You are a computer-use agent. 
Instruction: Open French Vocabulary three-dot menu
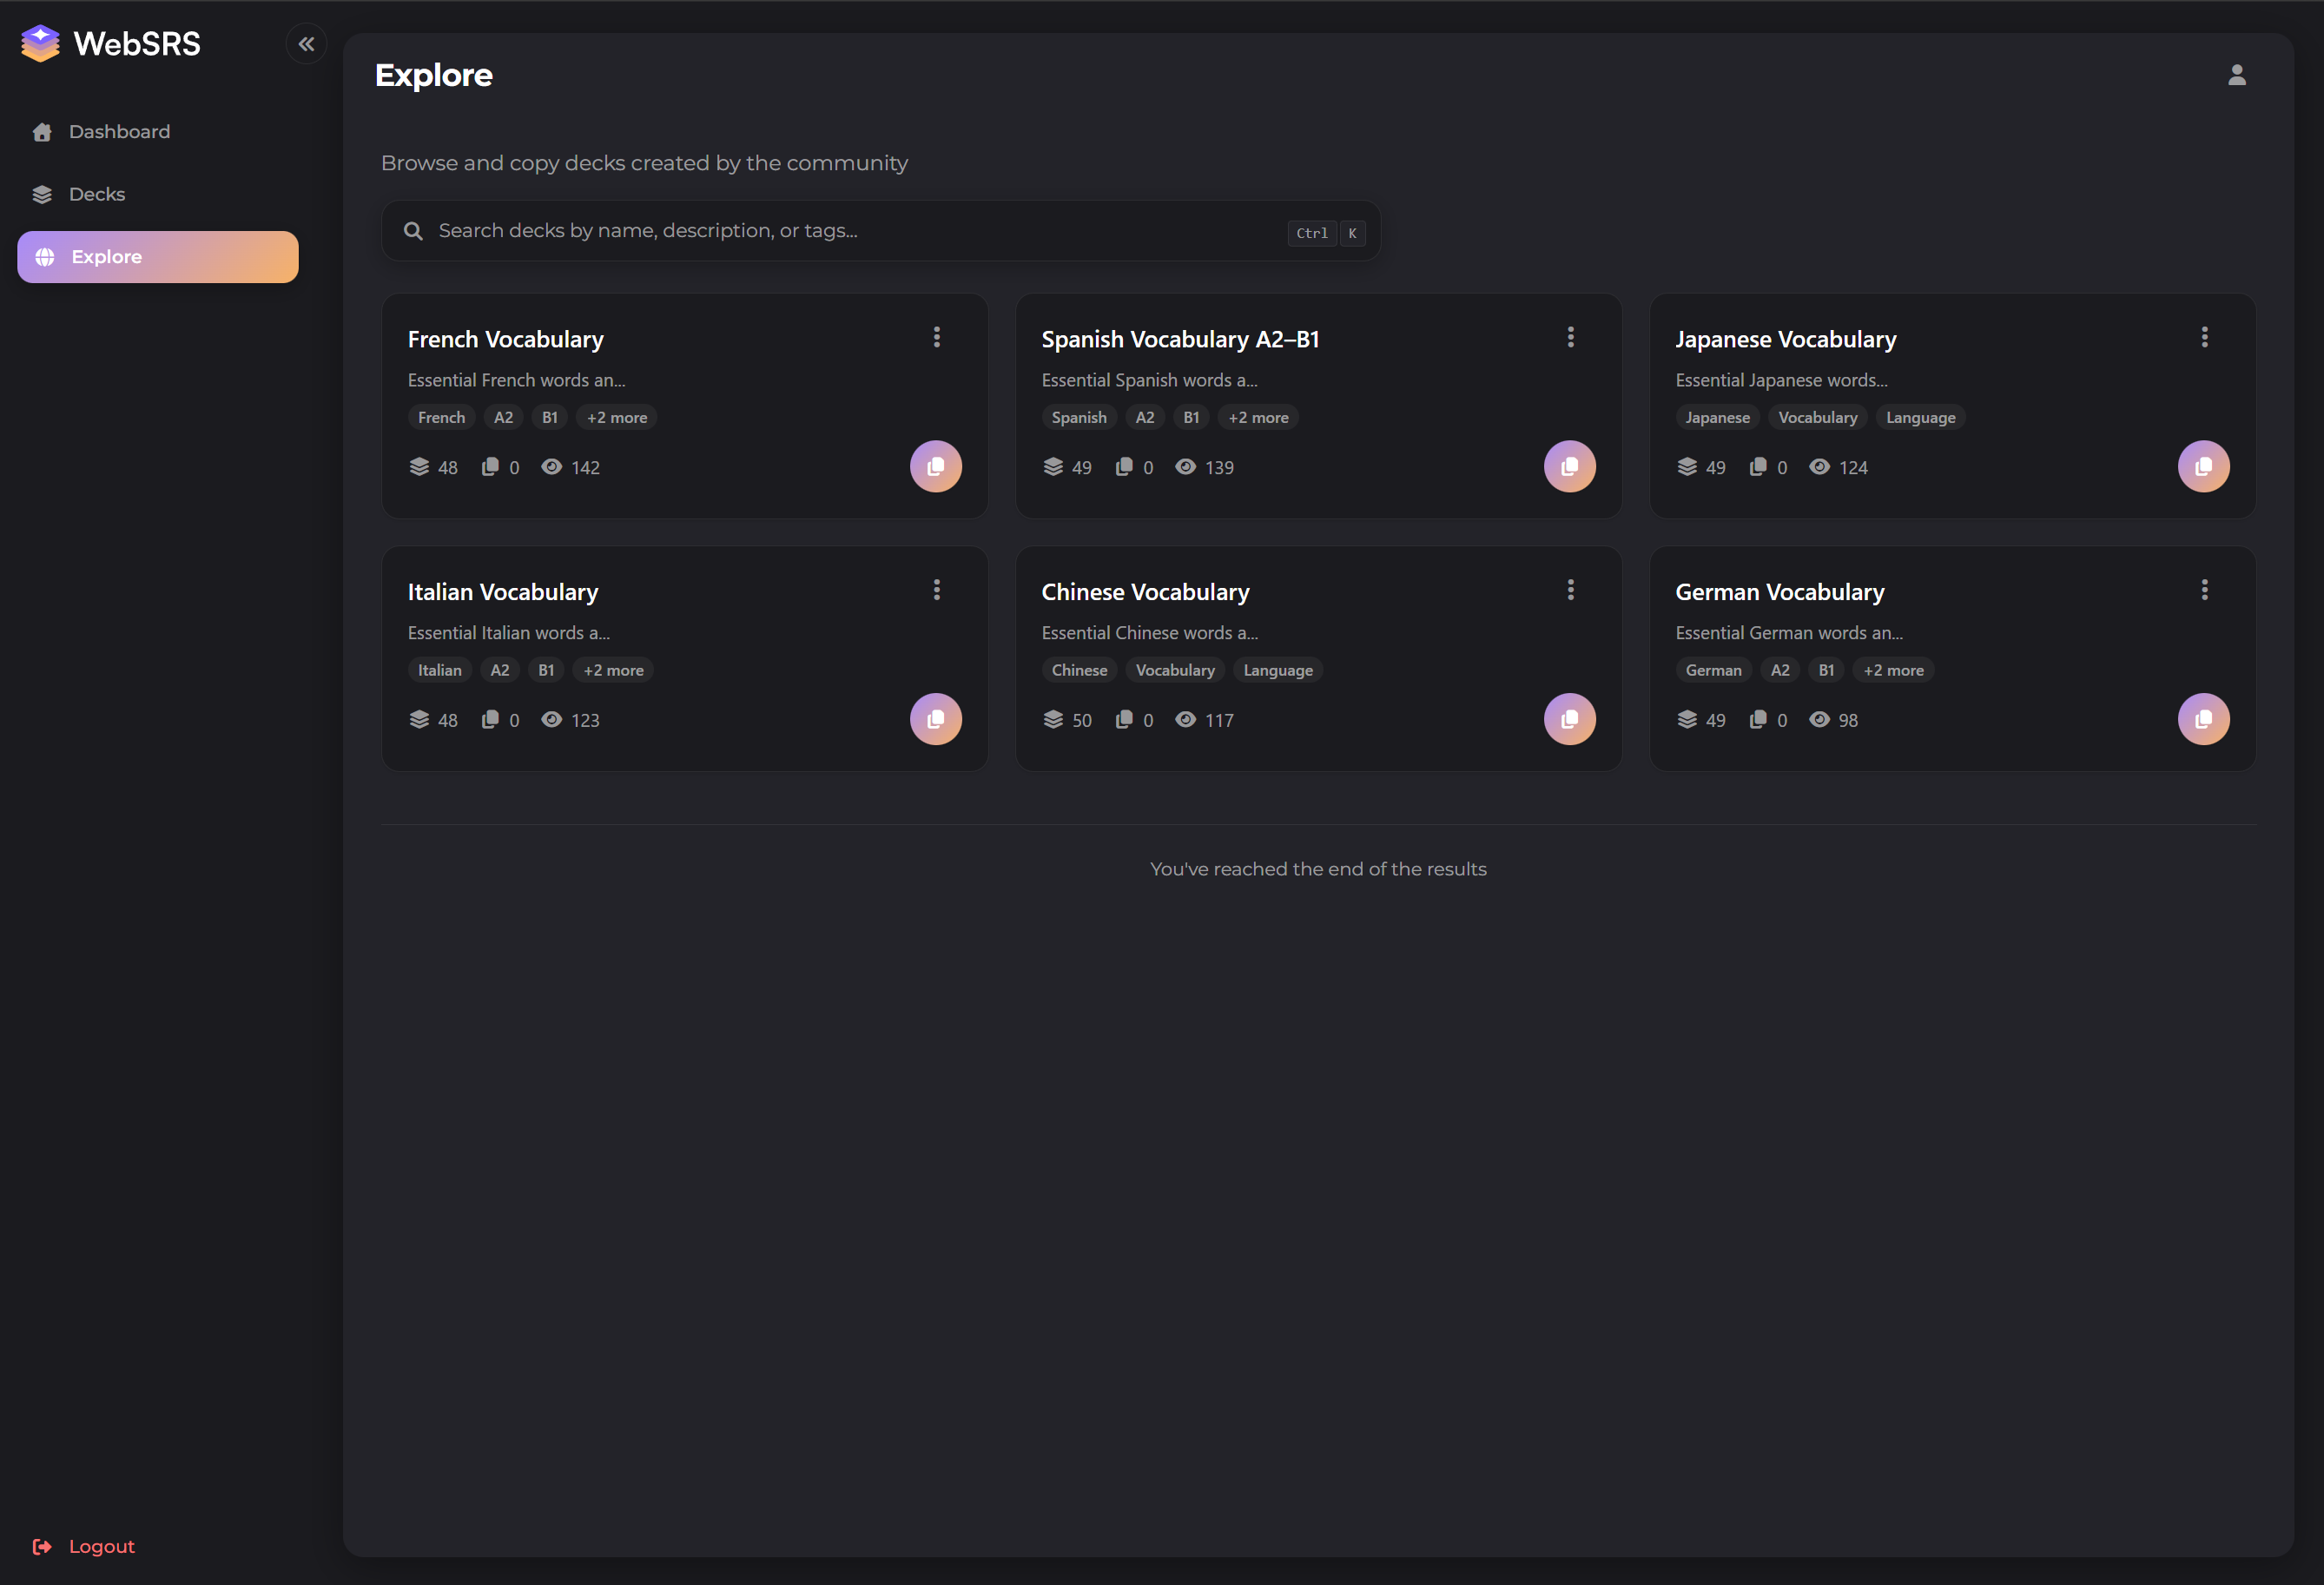tap(936, 337)
